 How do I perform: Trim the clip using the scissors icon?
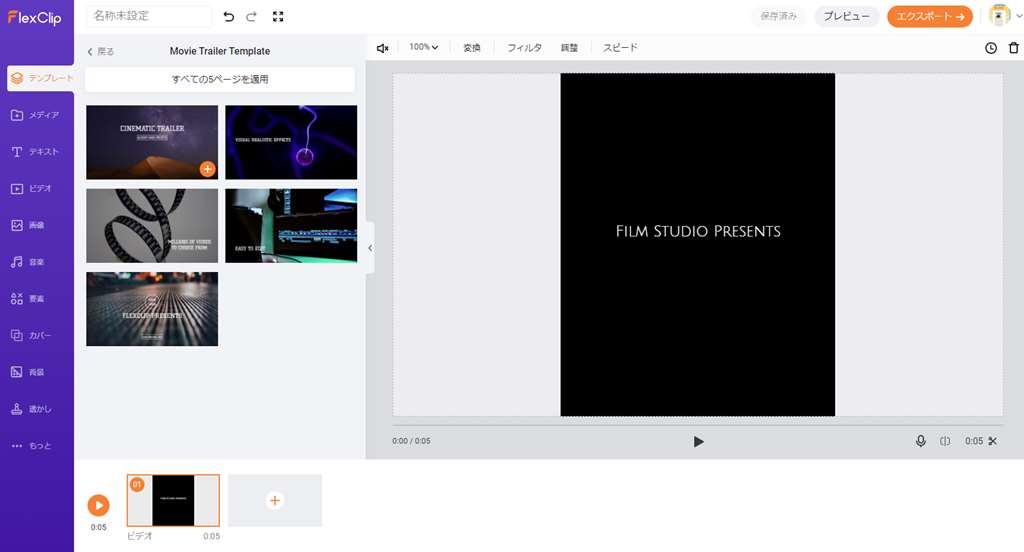(993, 441)
